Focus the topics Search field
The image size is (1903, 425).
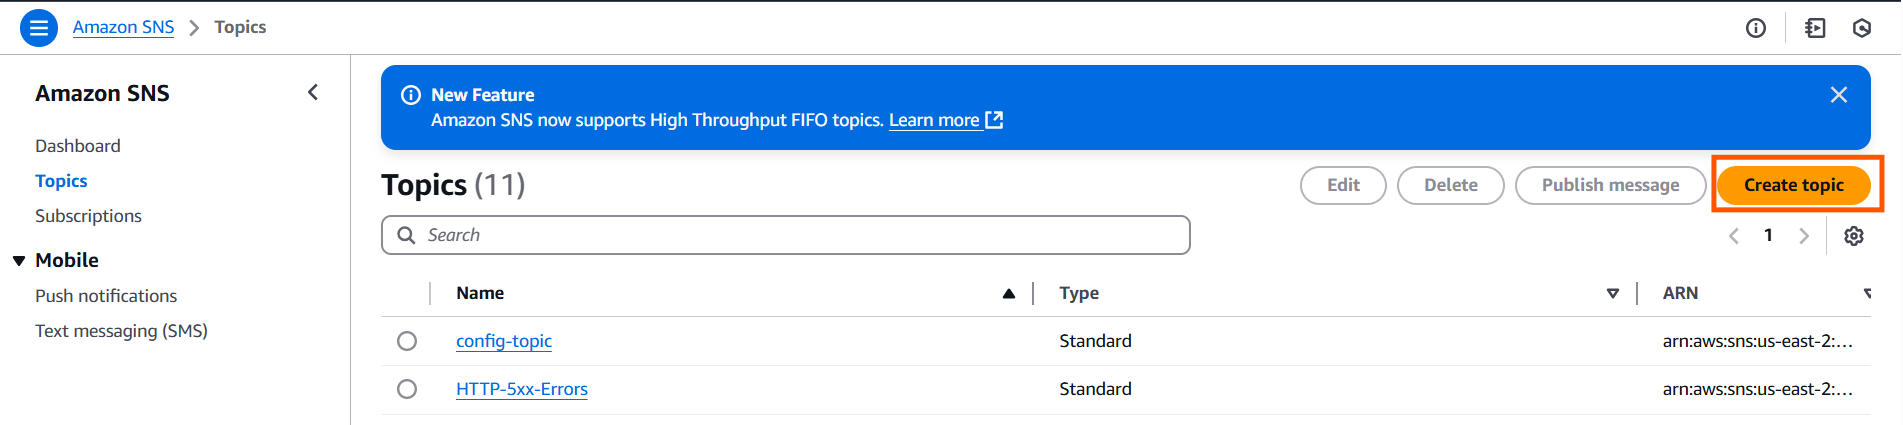[786, 235]
